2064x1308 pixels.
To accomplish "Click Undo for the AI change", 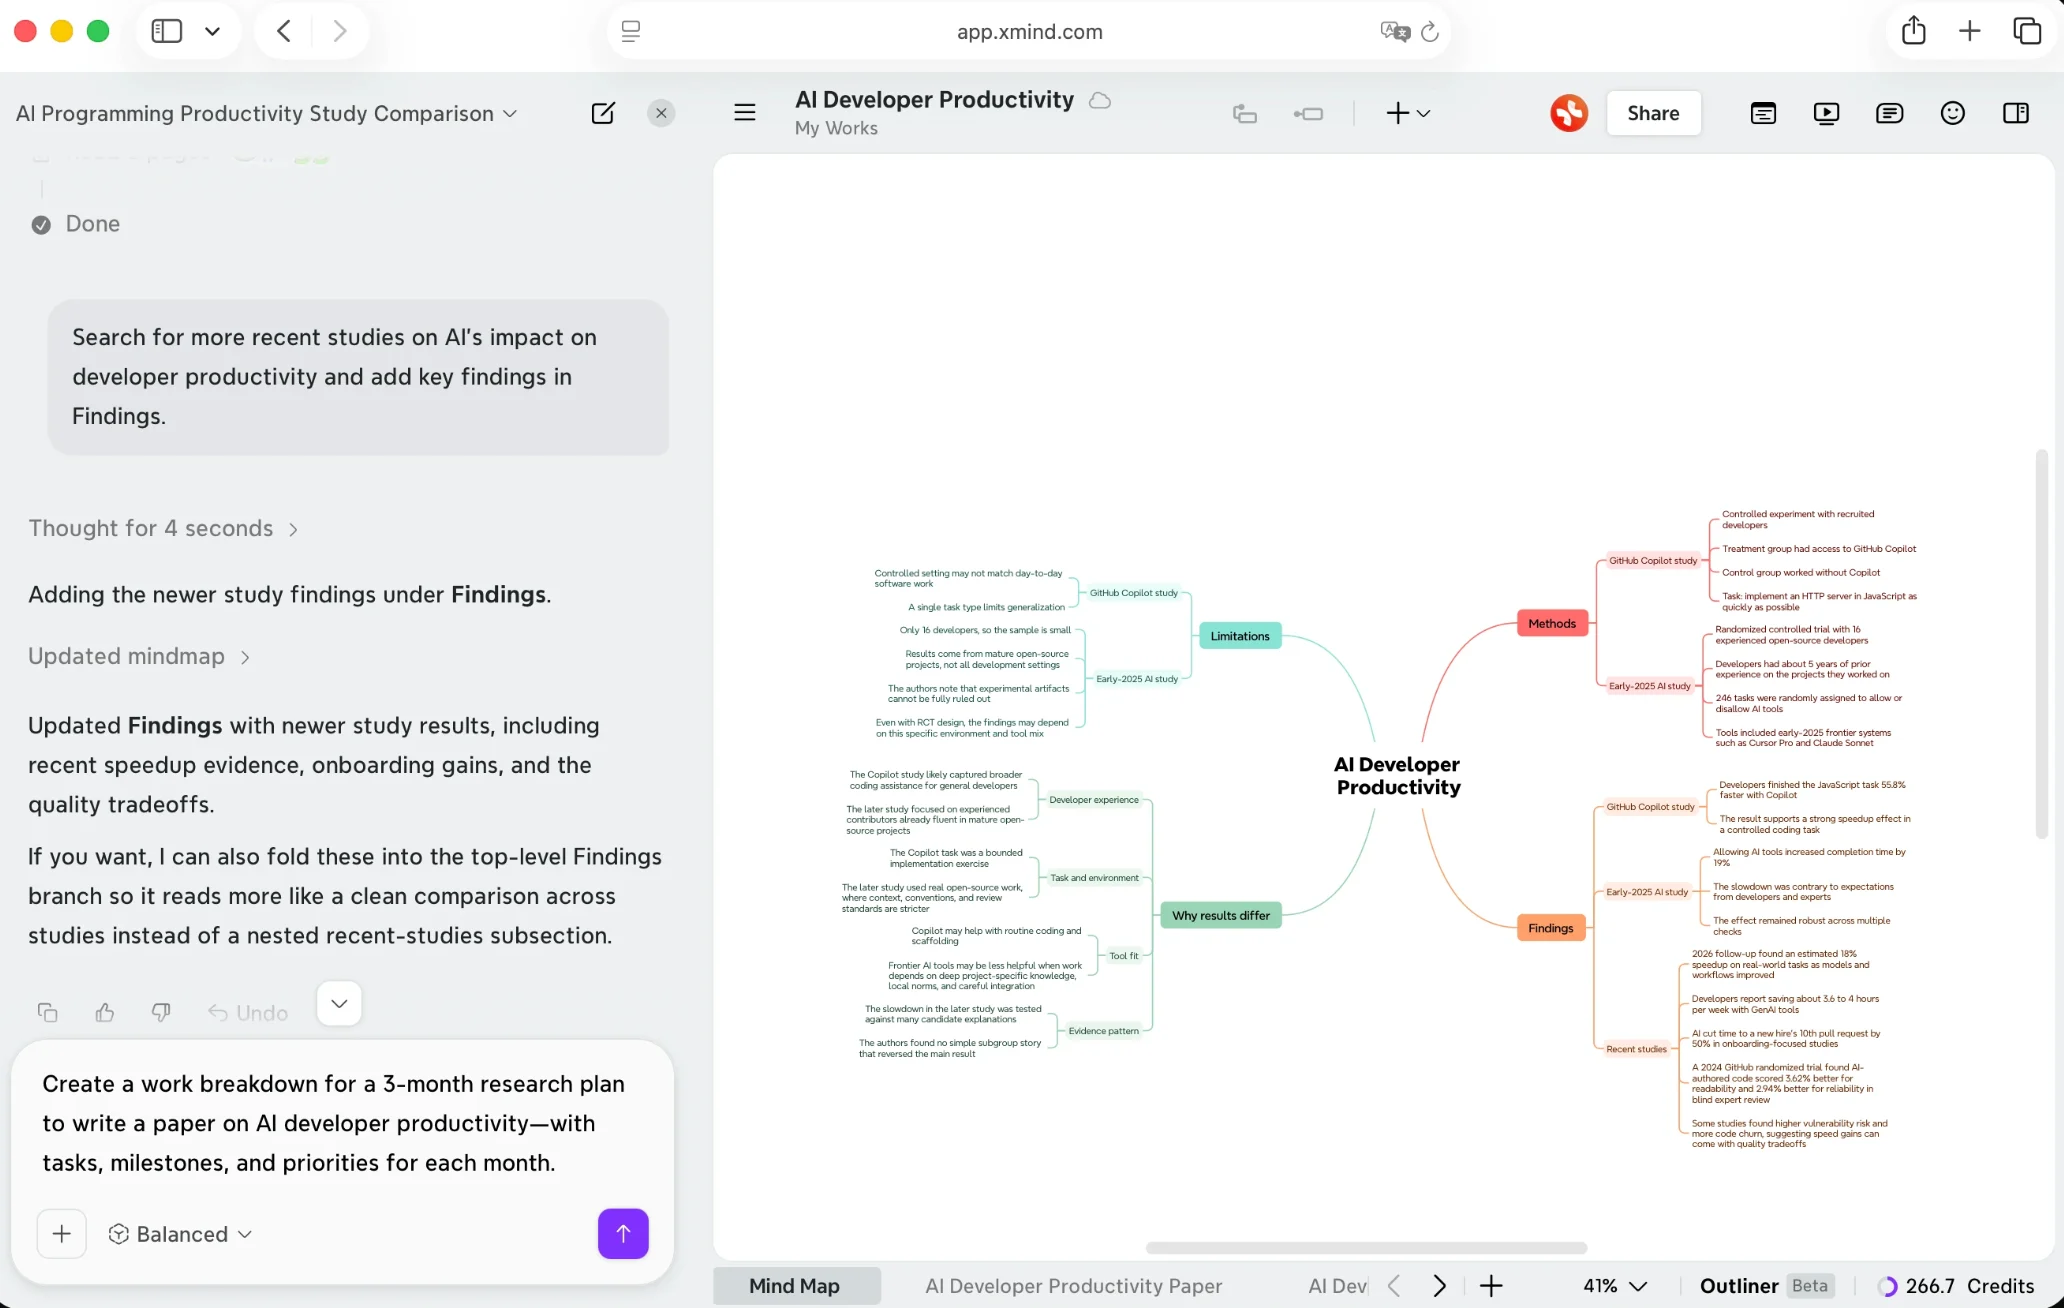I will coord(248,1013).
